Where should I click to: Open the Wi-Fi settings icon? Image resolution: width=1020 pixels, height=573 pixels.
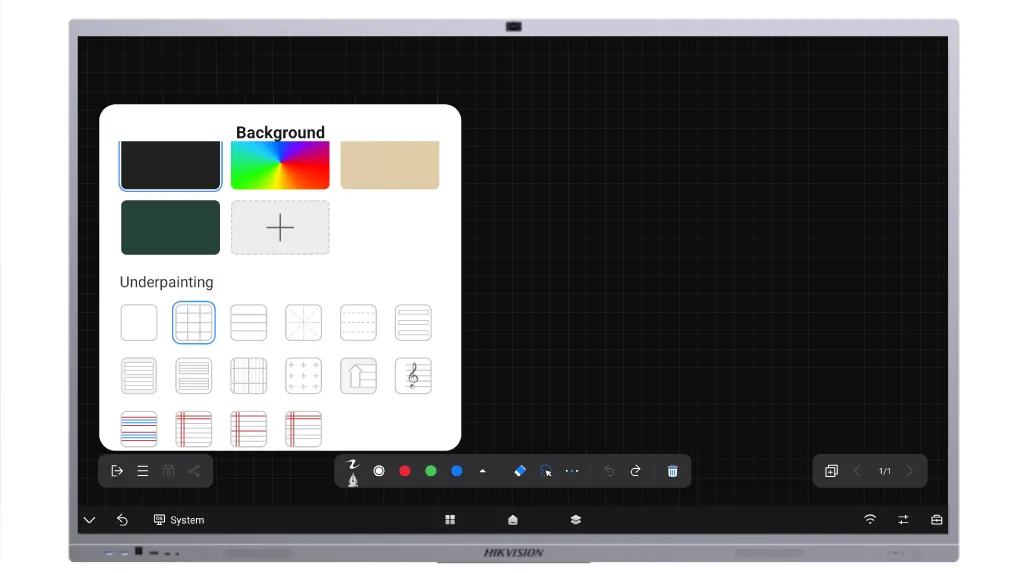coord(870,519)
